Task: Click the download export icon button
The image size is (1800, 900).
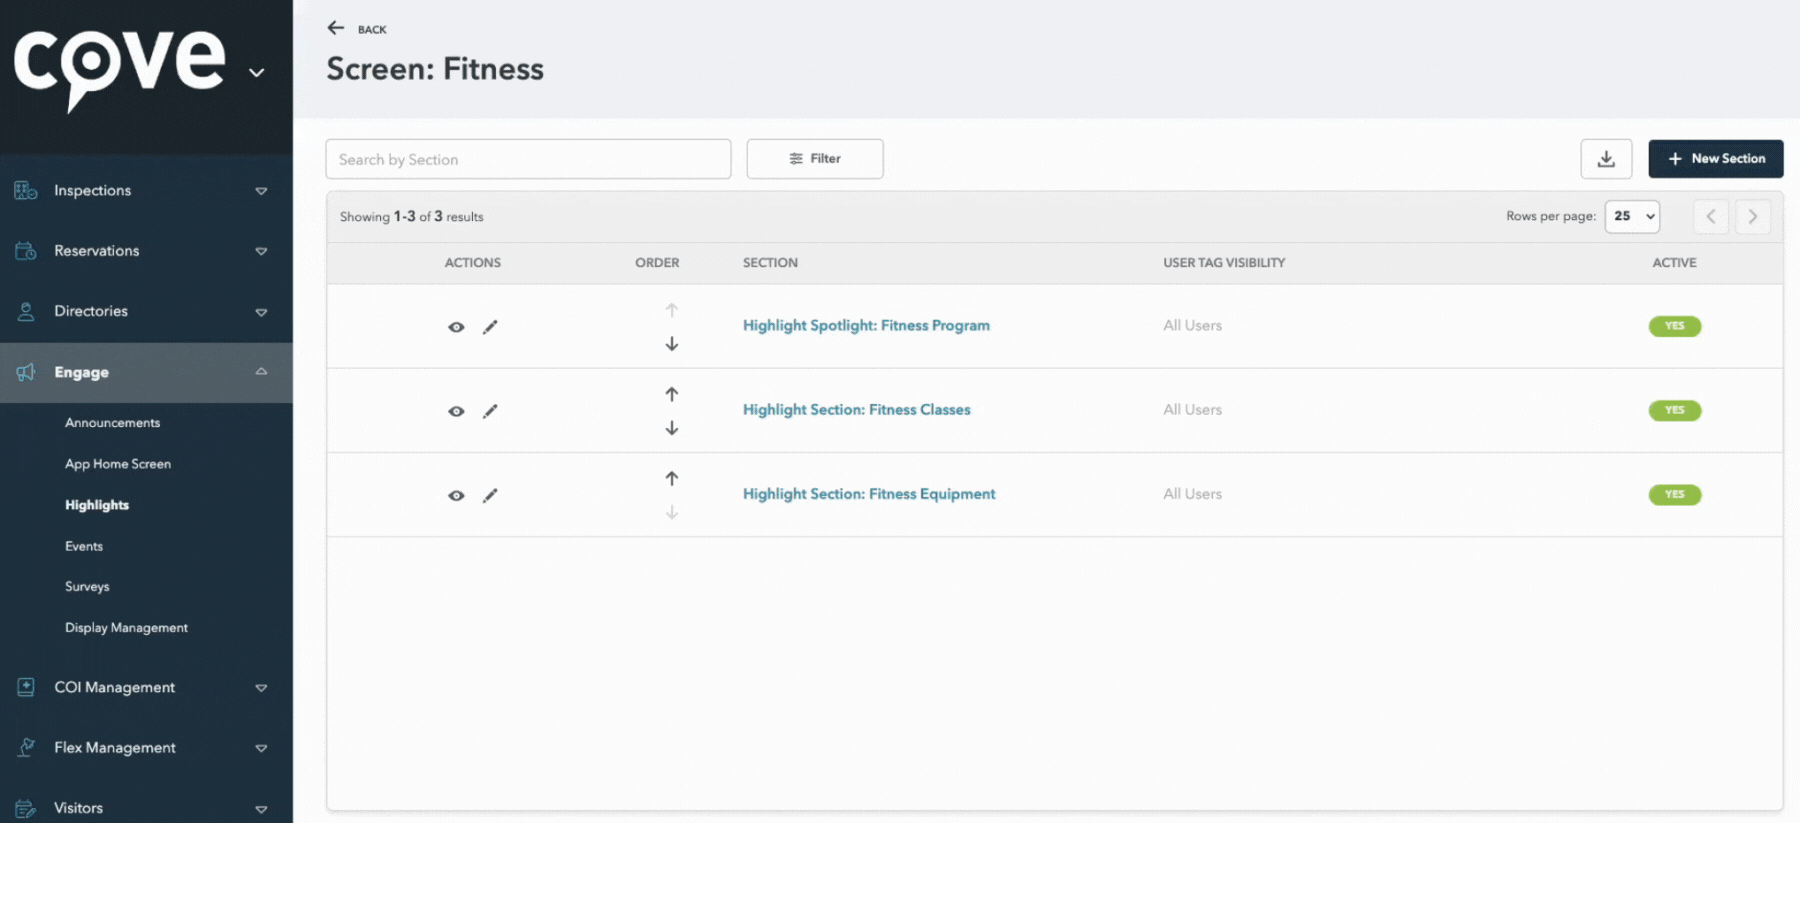Action: click(x=1606, y=159)
